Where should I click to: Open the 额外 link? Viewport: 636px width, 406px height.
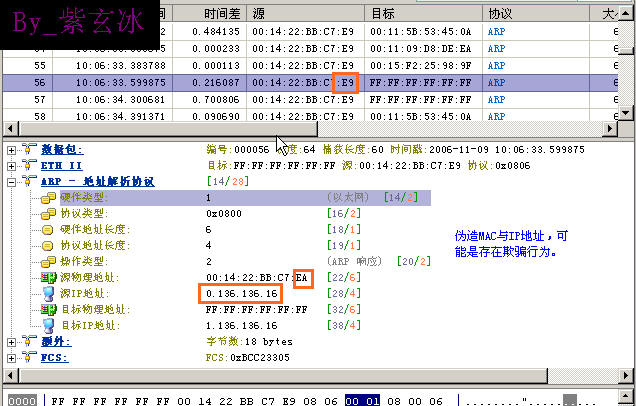tap(56, 342)
